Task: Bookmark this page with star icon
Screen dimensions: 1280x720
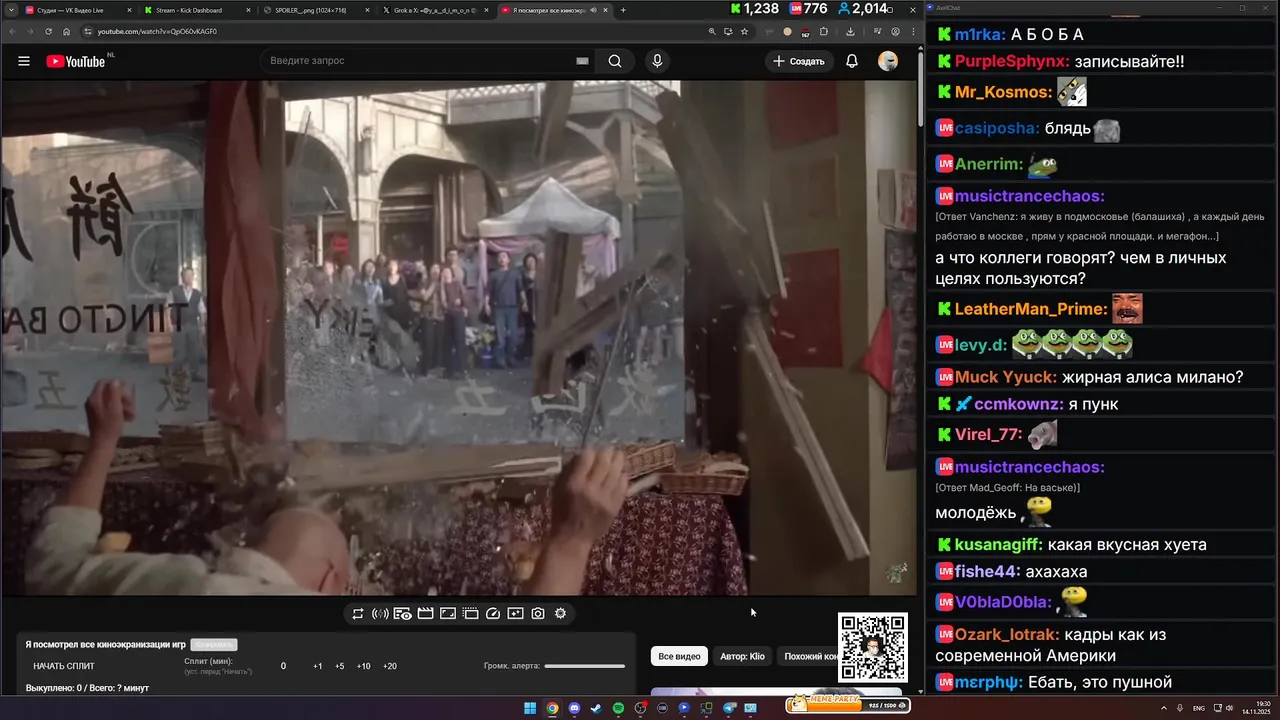Action: click(744, 31)
